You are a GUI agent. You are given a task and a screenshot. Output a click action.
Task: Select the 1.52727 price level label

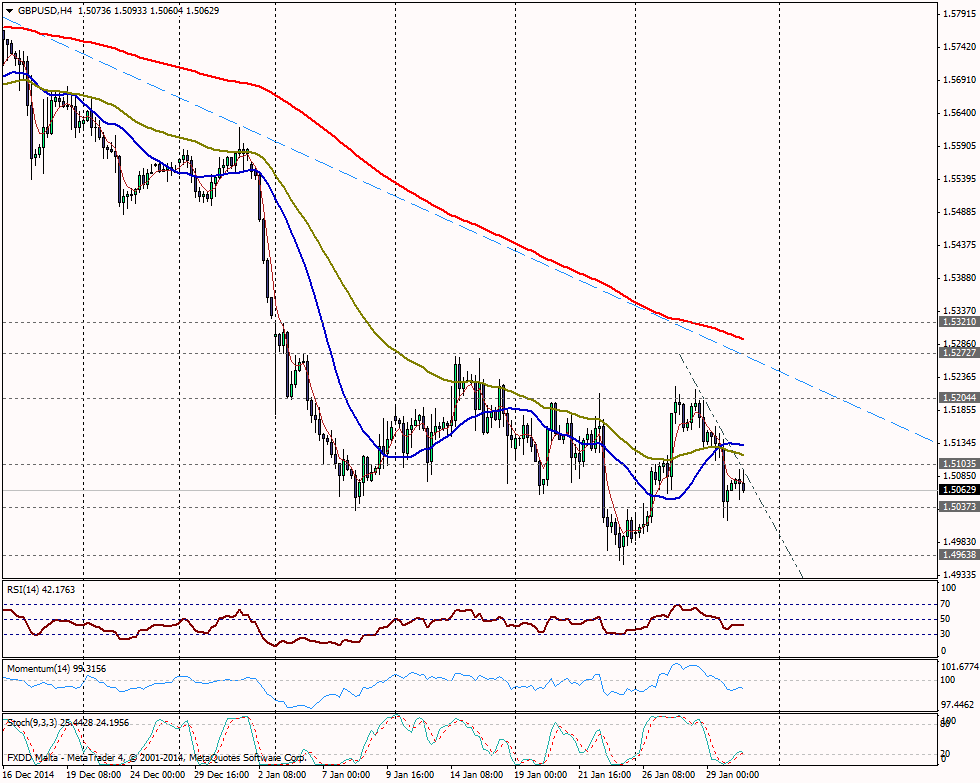click(x=957, y=353)
